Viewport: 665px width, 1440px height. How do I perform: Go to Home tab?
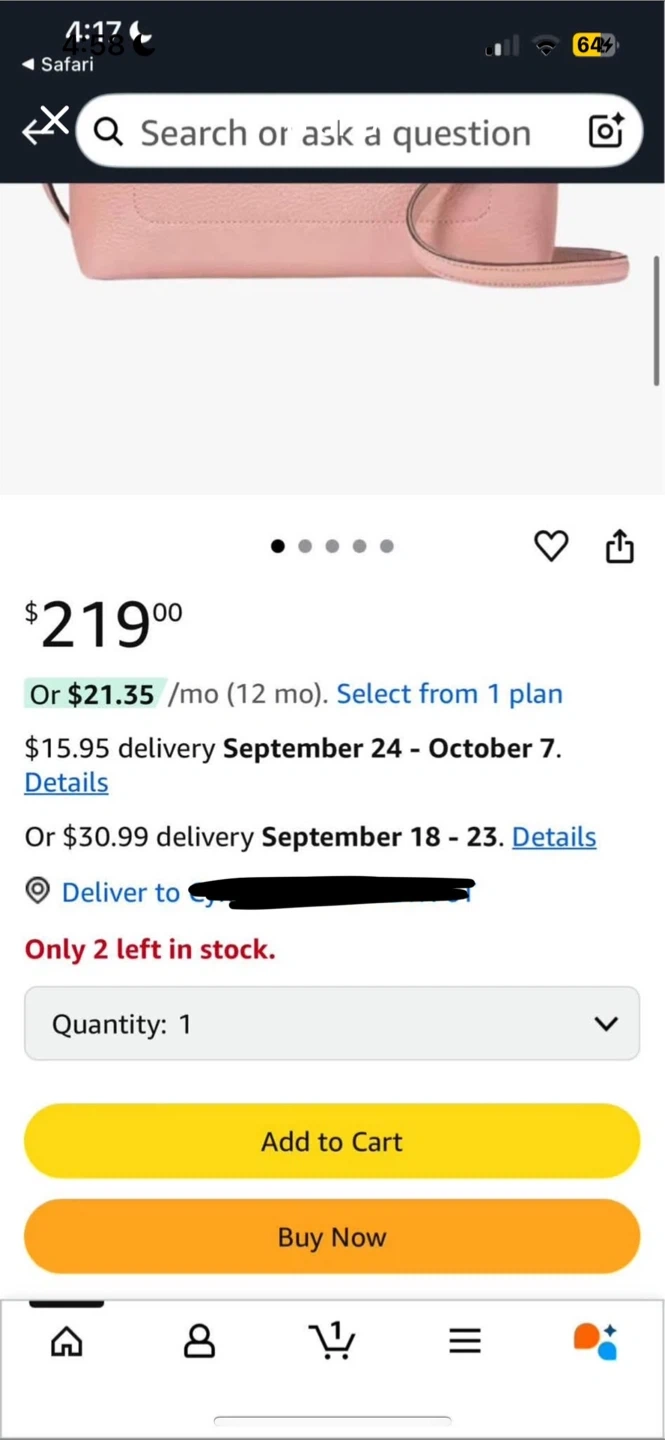pyautogui.click(x=67, y=1341)
